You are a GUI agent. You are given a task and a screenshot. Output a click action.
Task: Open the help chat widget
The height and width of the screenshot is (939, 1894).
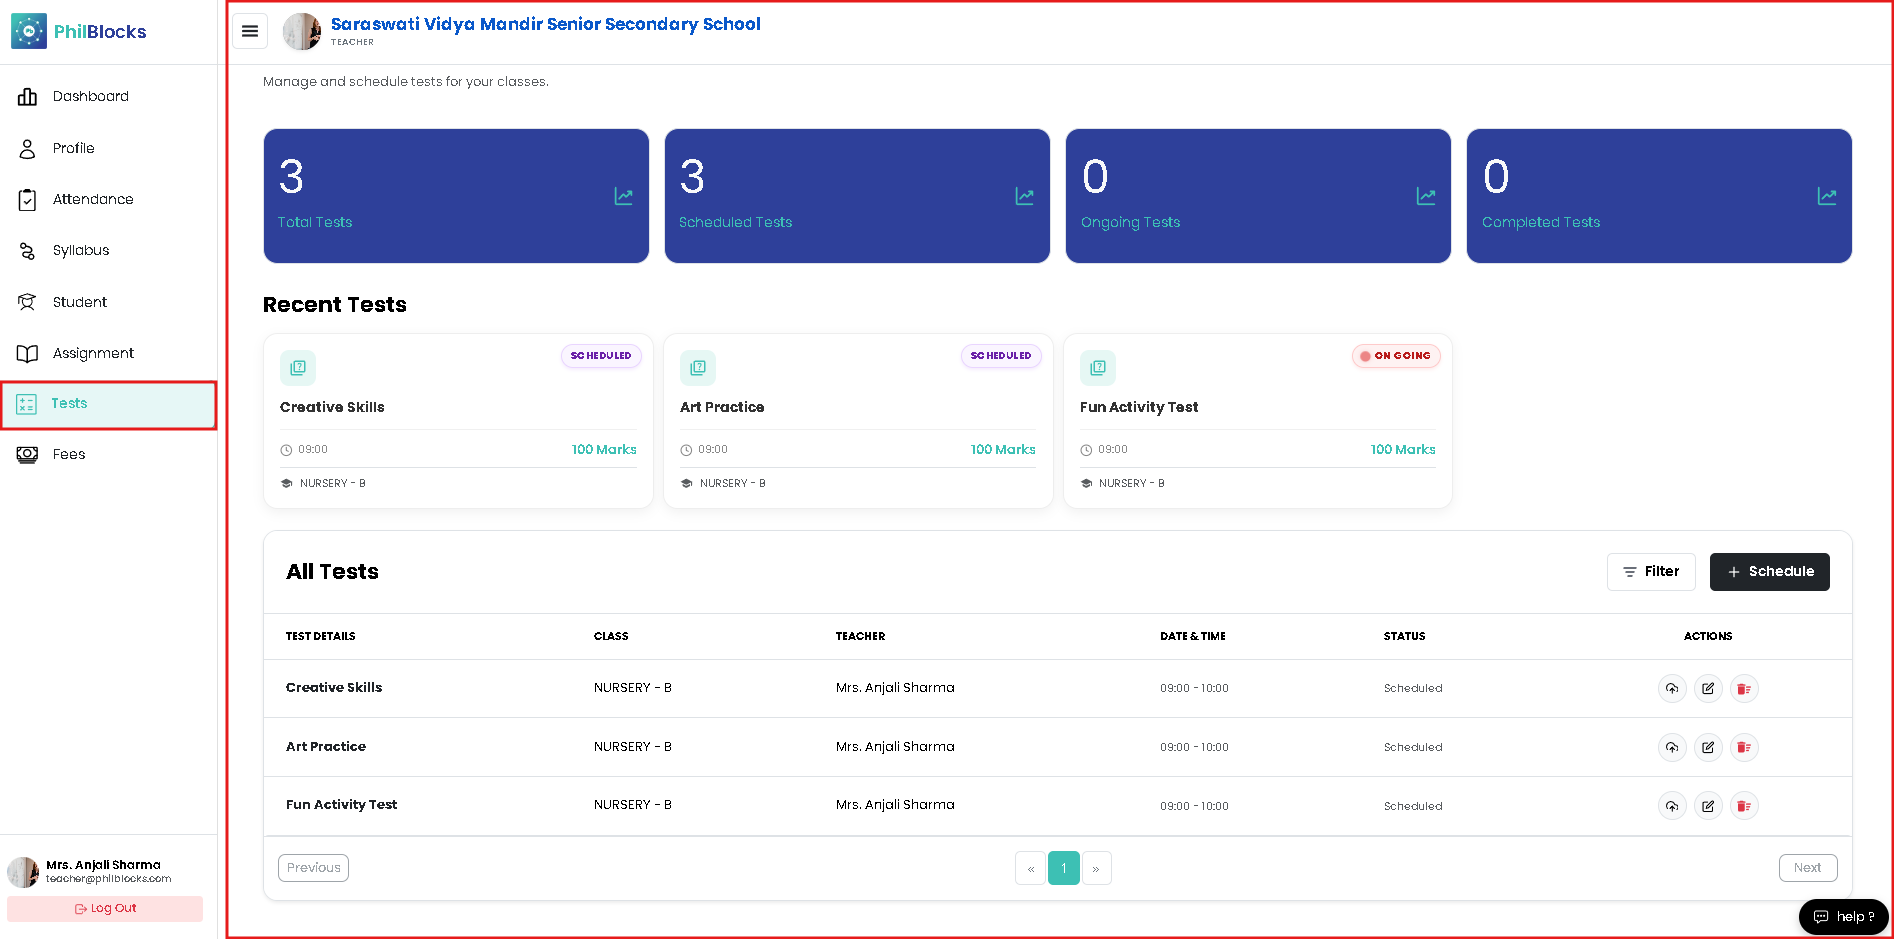1843,916
